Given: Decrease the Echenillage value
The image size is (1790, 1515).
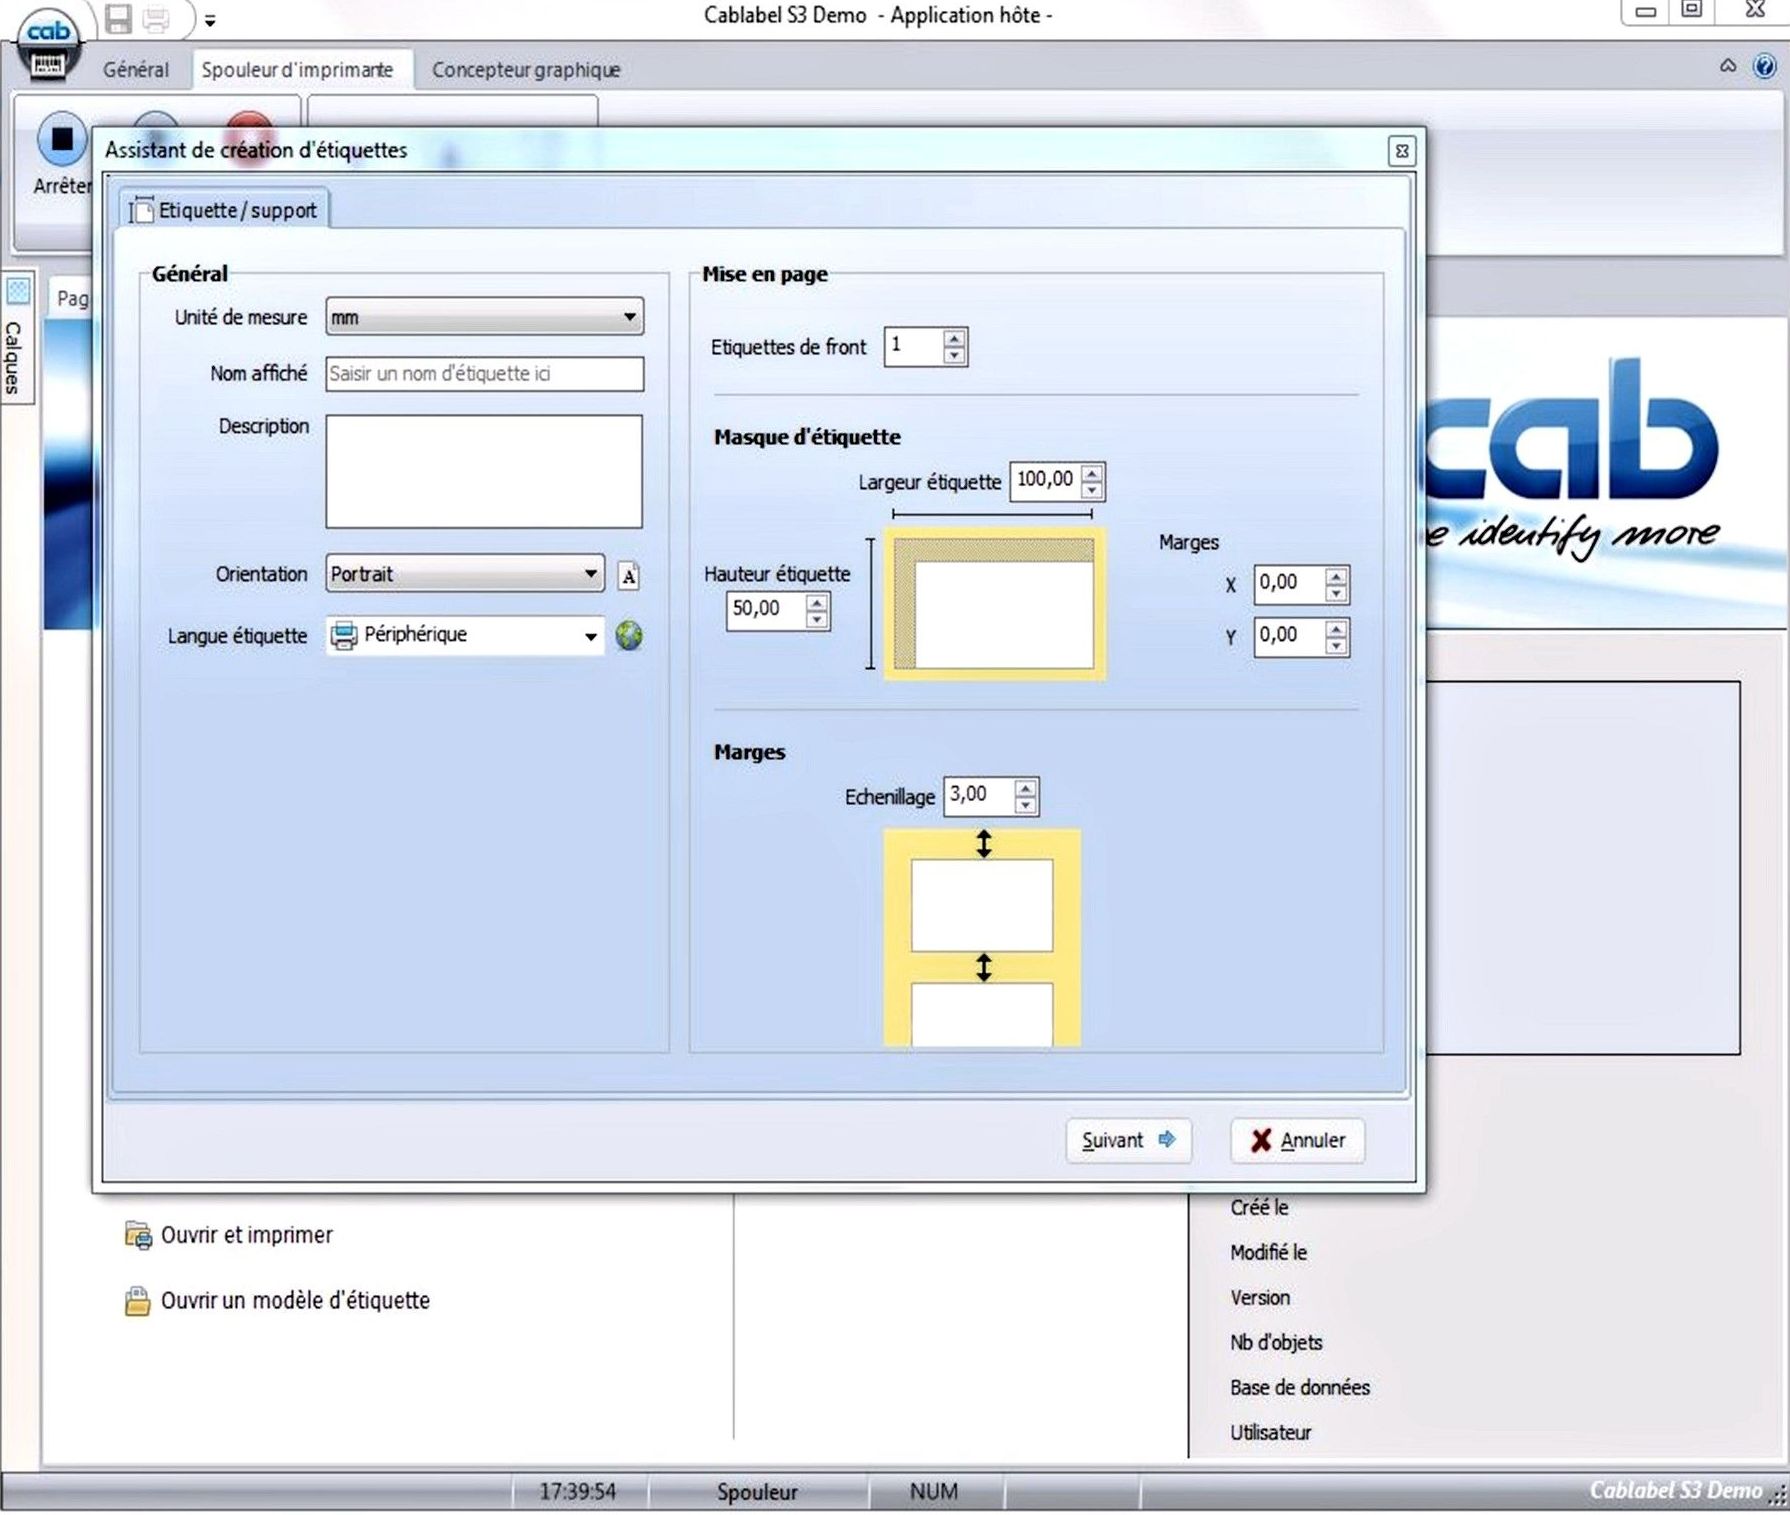Looking at the screenshot, I should click(1026, 805).
